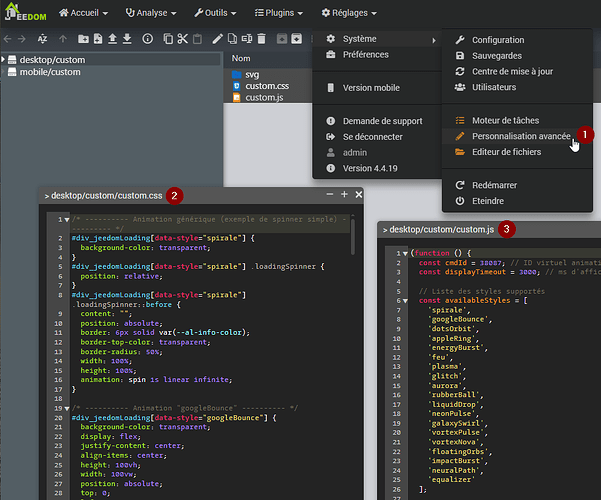Click the copy toolbar icon

pos(168,39)
